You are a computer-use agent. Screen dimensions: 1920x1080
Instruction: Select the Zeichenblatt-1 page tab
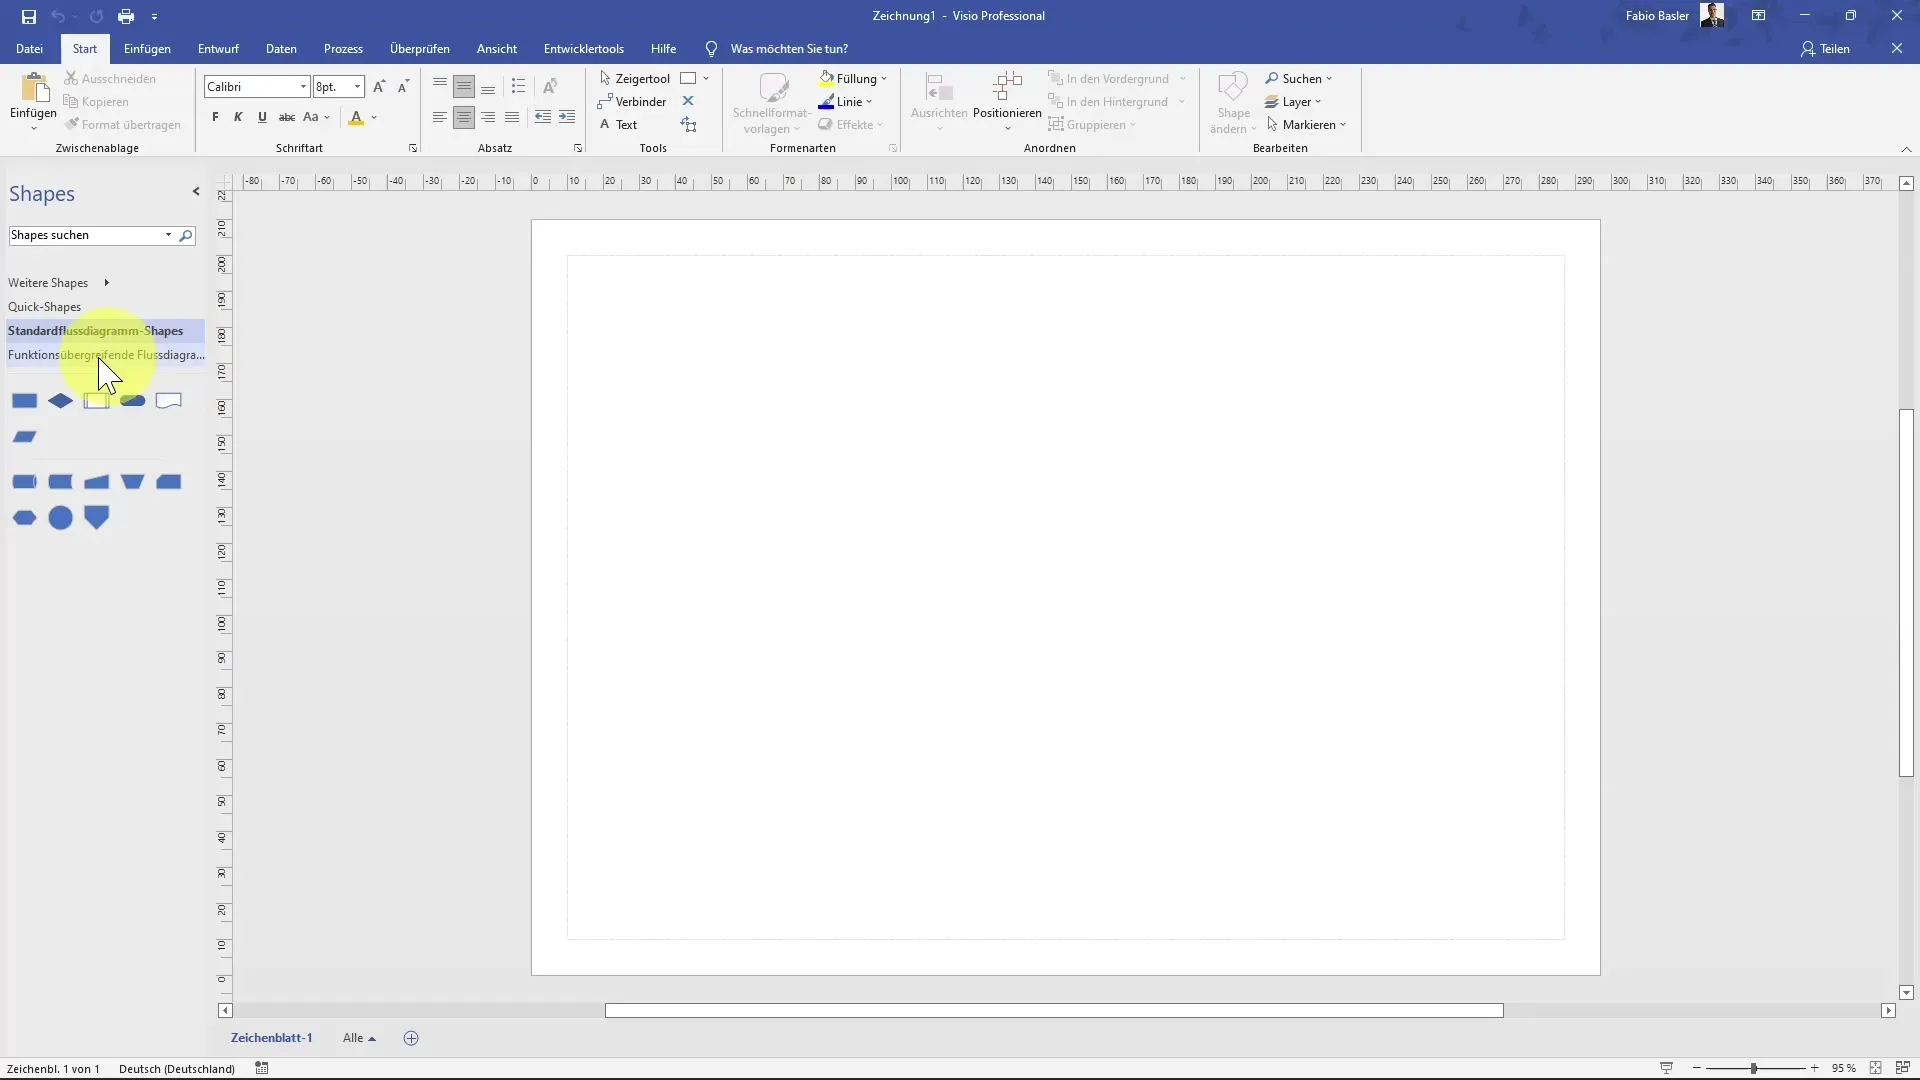[272, 1038]
